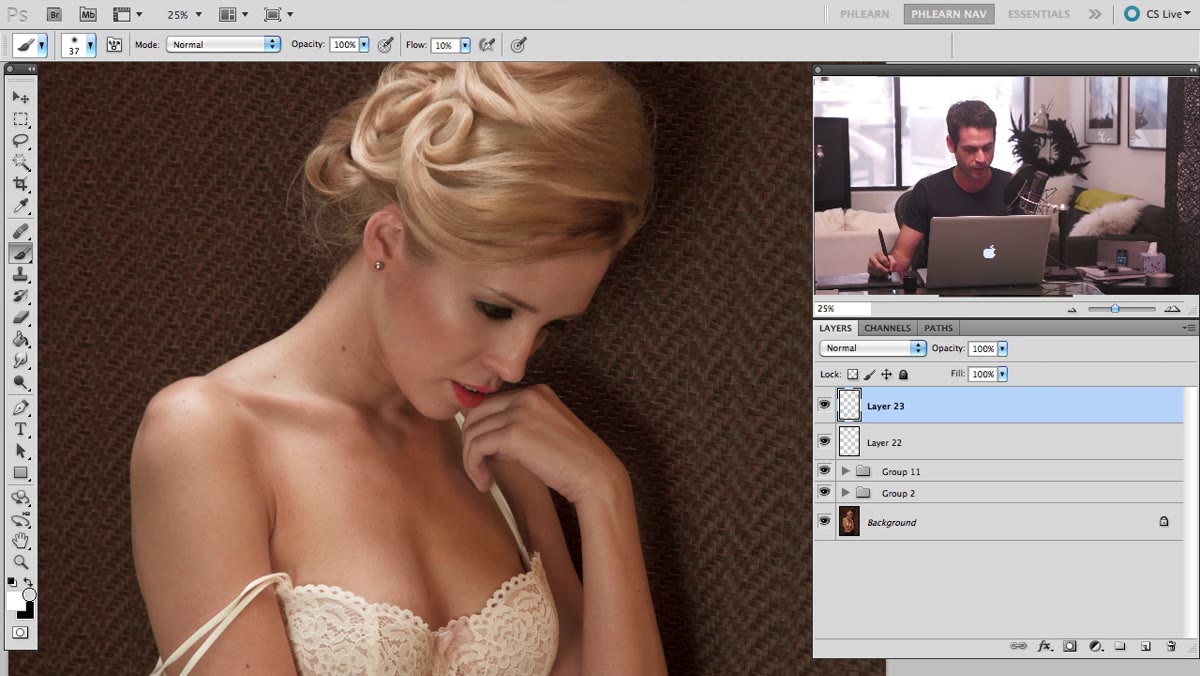Create a new layer group
Viewport: 1200px width, 676px height.
pos(1121,646)
